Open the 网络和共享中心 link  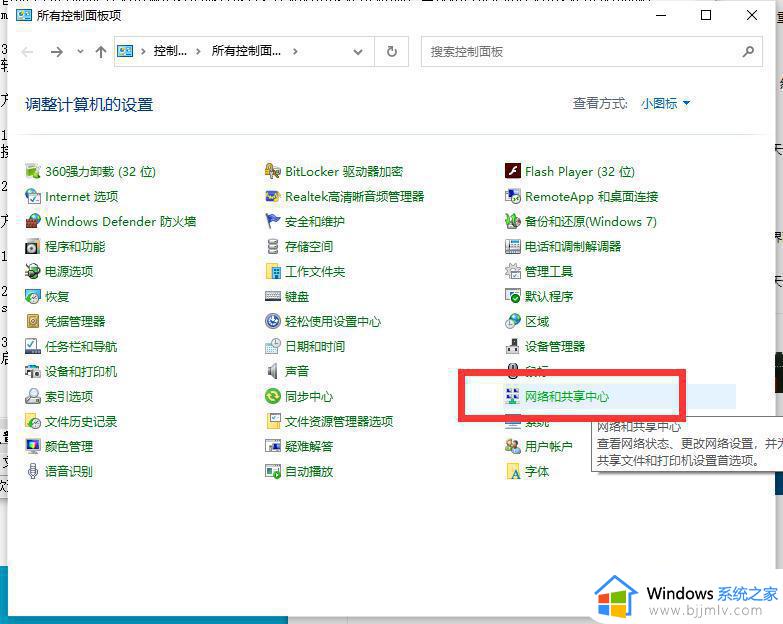coord(567,396)
